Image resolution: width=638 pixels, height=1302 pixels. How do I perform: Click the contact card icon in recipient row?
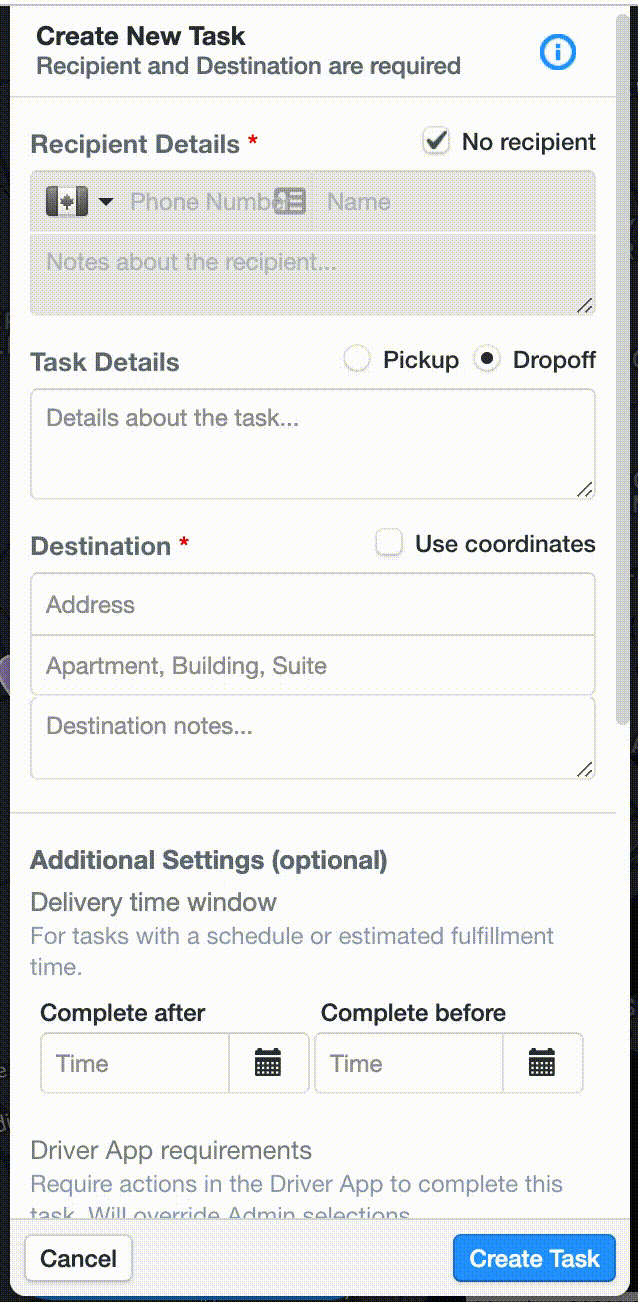(x=290, y=201)
